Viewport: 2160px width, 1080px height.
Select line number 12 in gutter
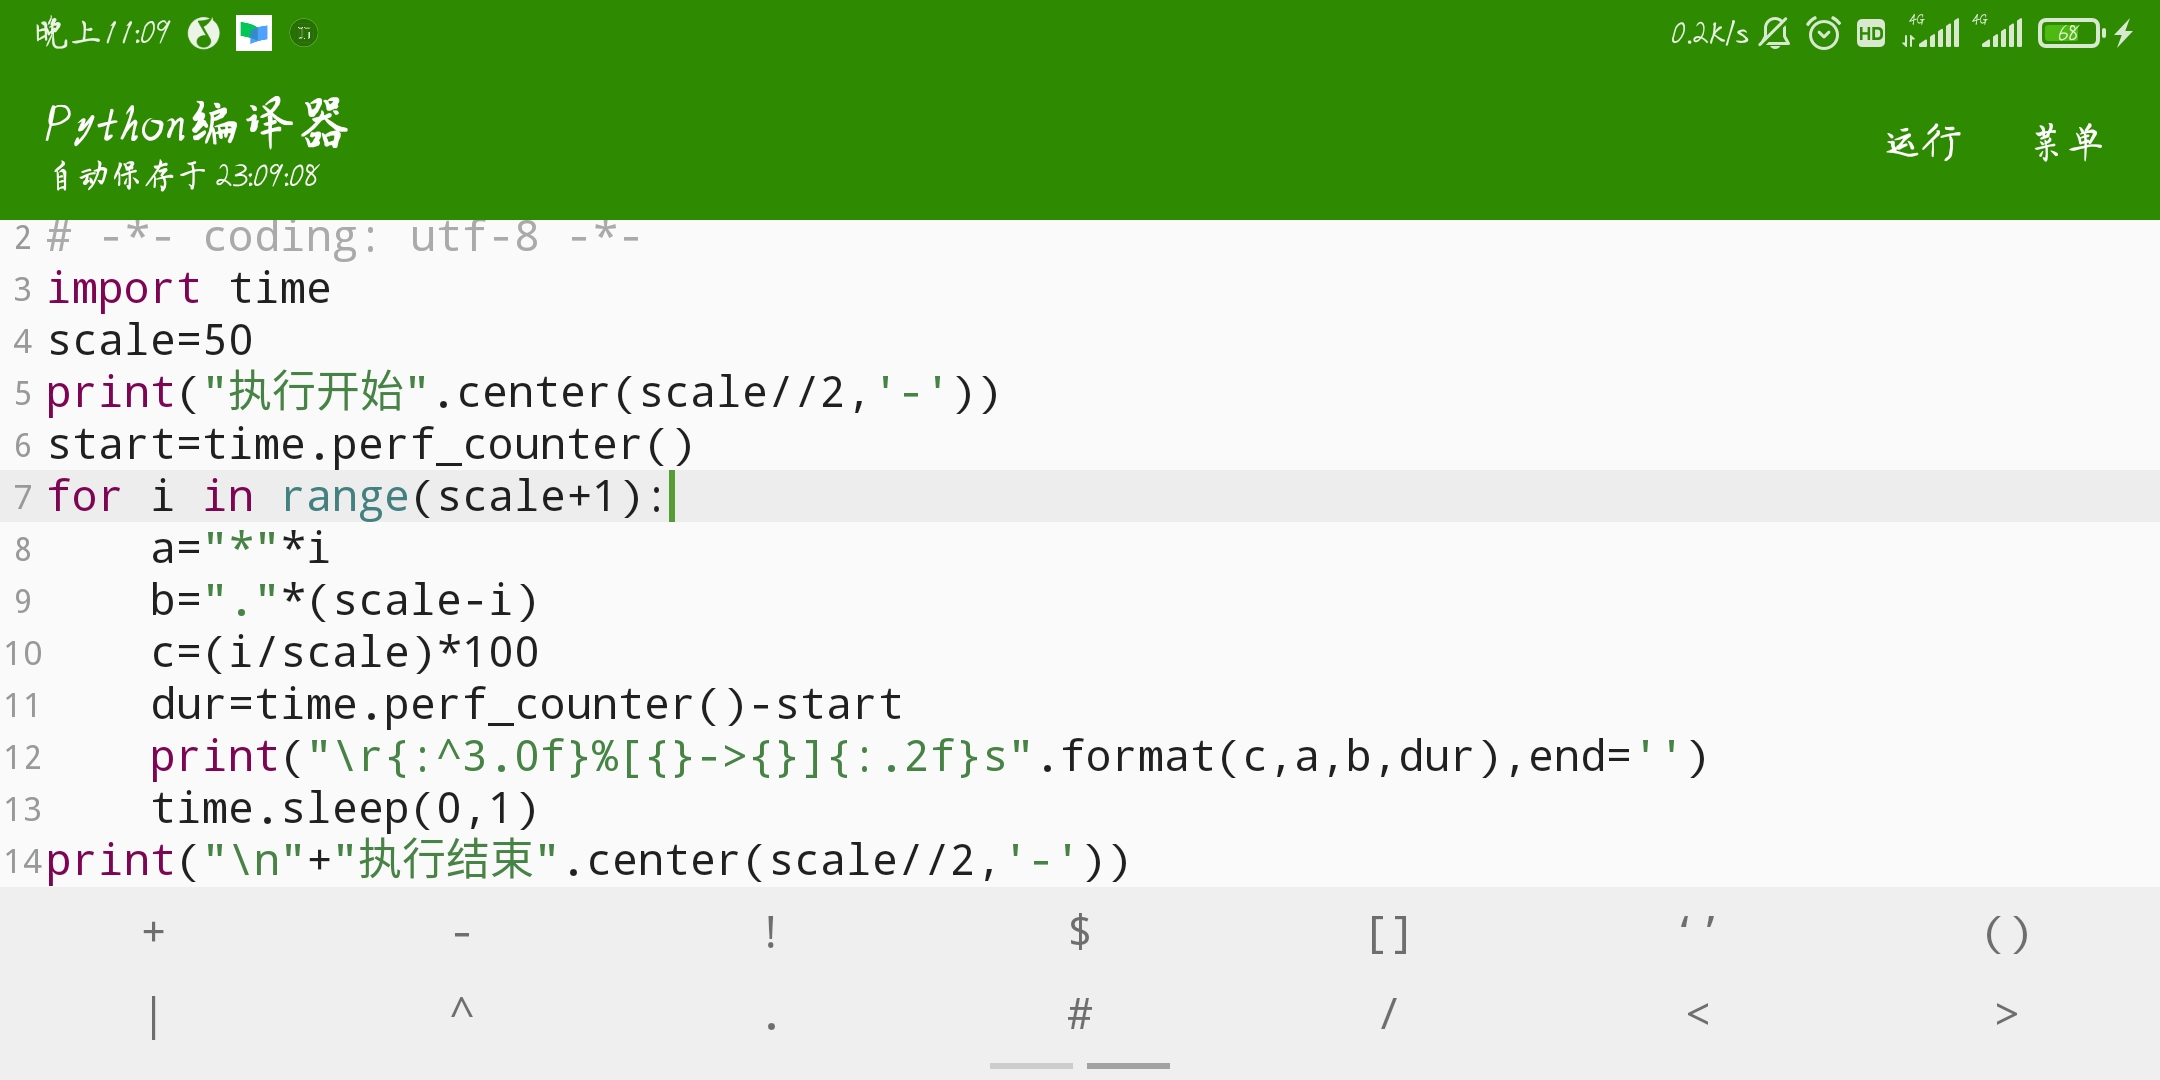pos(22,757)
